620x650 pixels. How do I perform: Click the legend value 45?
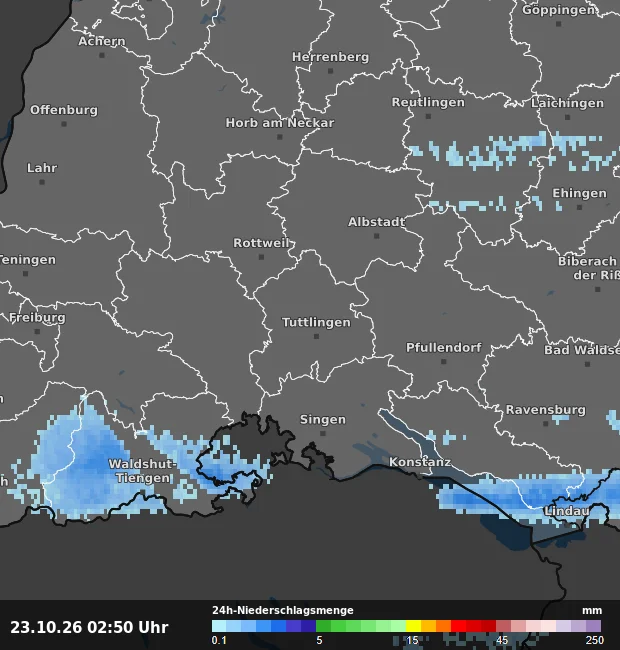[x=502, y=640]
